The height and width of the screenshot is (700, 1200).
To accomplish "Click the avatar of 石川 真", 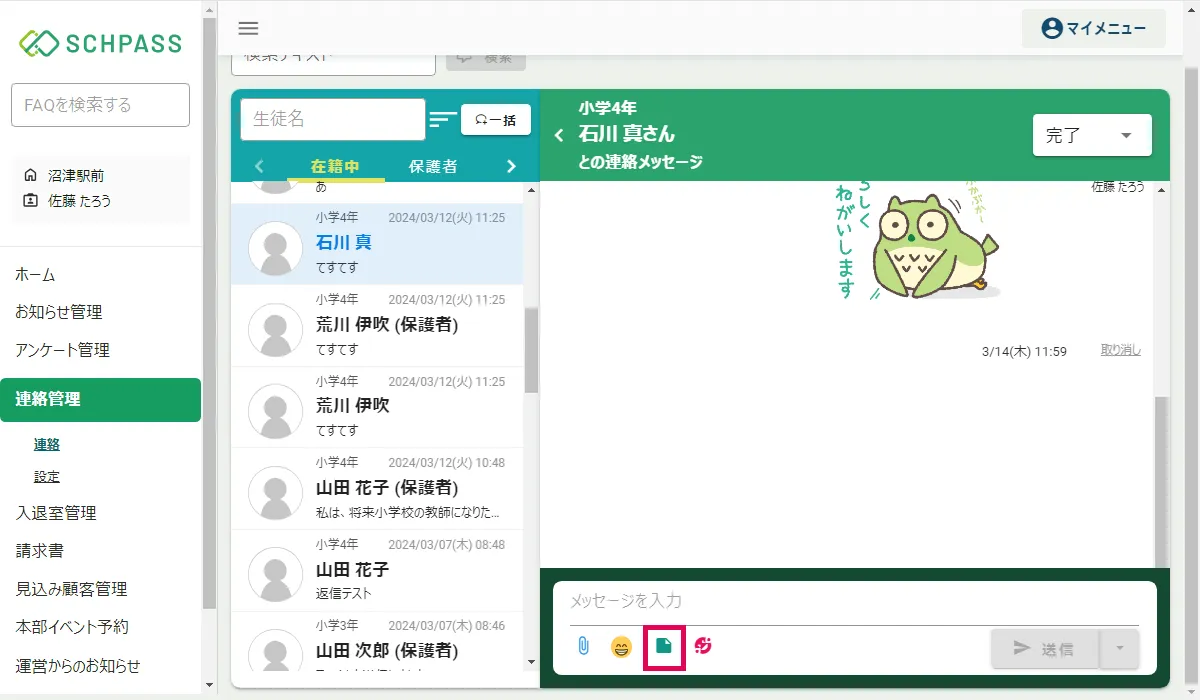I will [276, 248].
